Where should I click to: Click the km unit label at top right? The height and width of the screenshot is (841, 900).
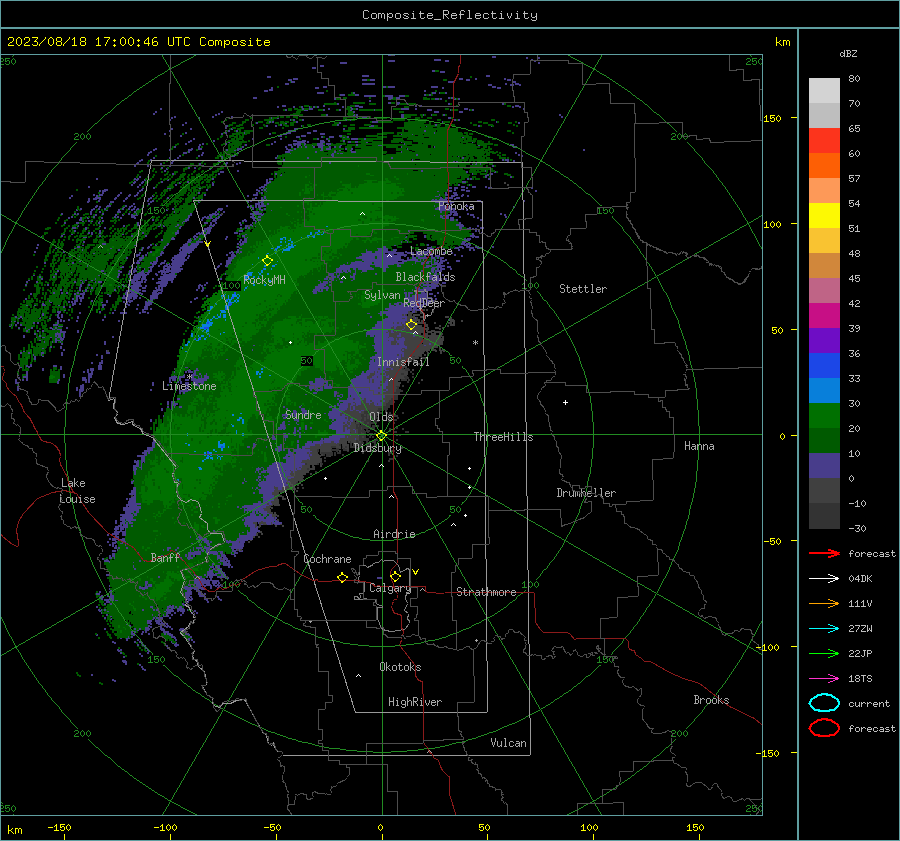[782, 42]
